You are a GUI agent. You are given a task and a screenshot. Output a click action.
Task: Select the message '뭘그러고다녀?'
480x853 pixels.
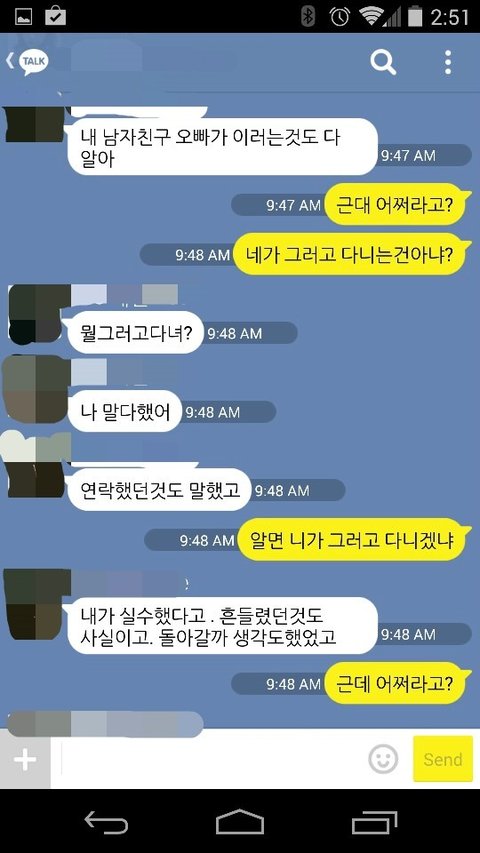click(134, 332)
